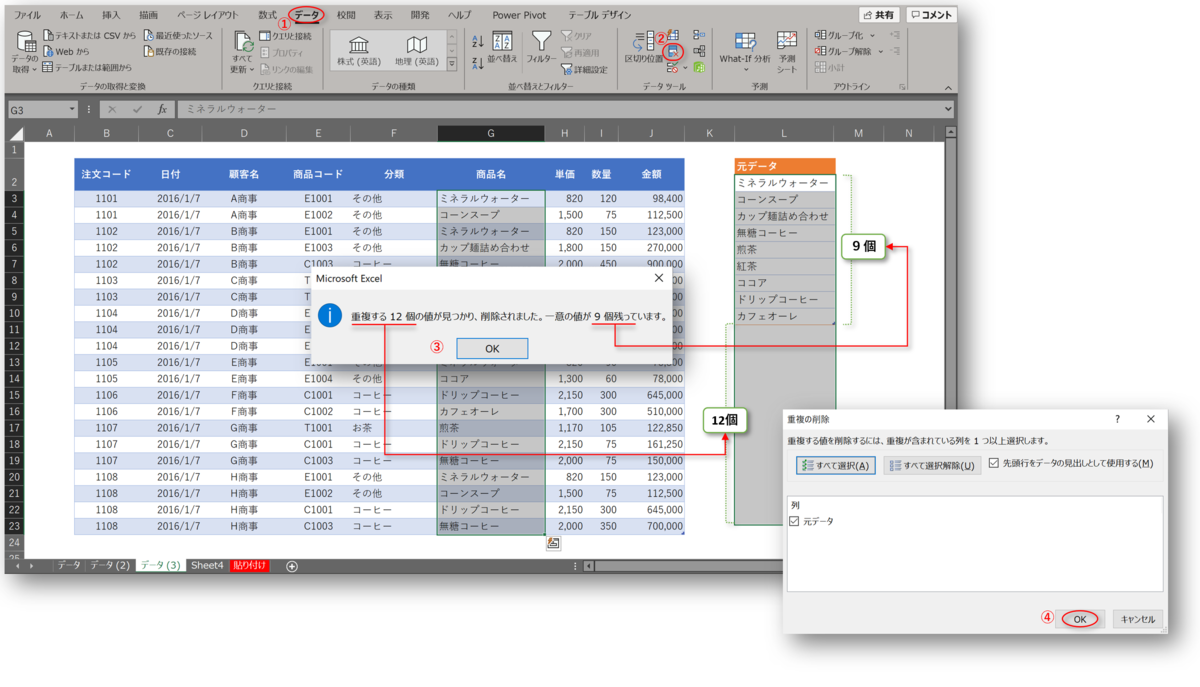
Task: Sort ascending A to Z
Action: [x=478, y=40]
